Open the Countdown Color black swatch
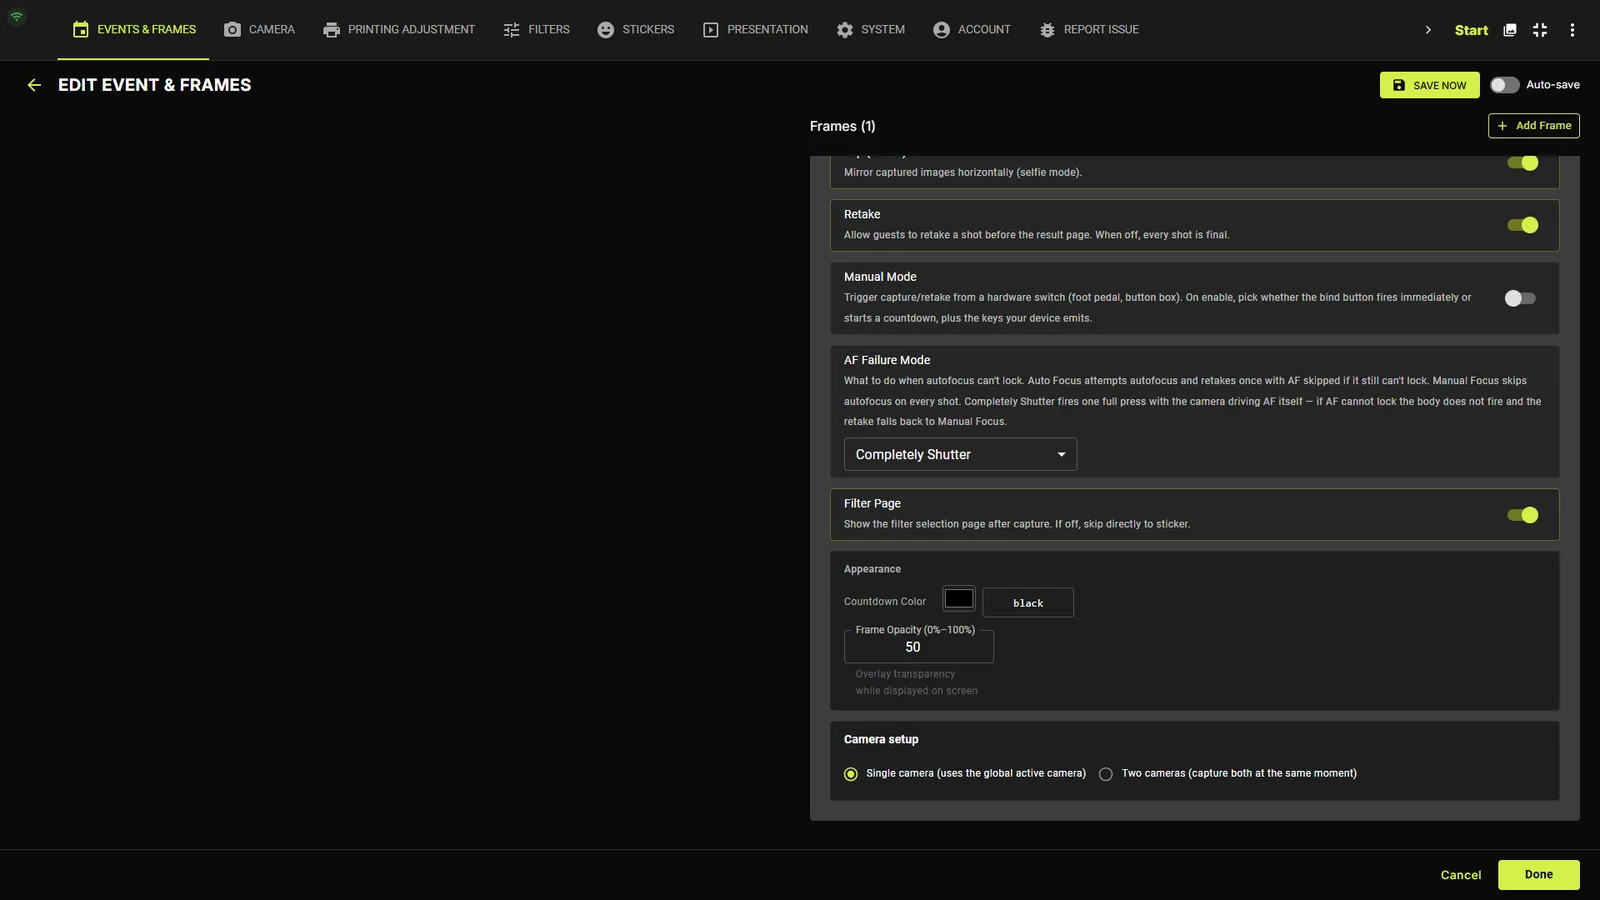 [x=959, y=599]
